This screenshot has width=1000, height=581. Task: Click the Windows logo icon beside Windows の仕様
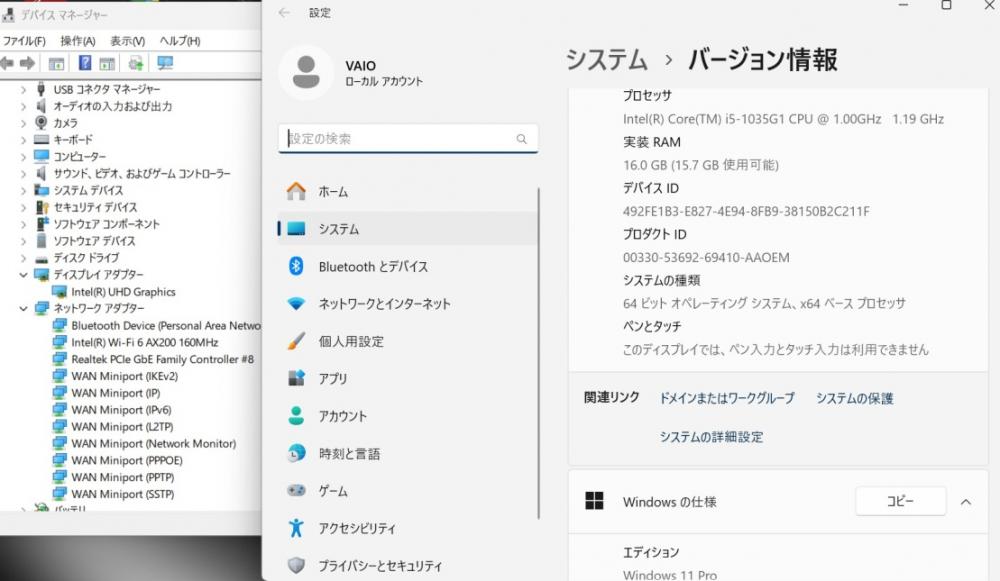coord(594,501)
